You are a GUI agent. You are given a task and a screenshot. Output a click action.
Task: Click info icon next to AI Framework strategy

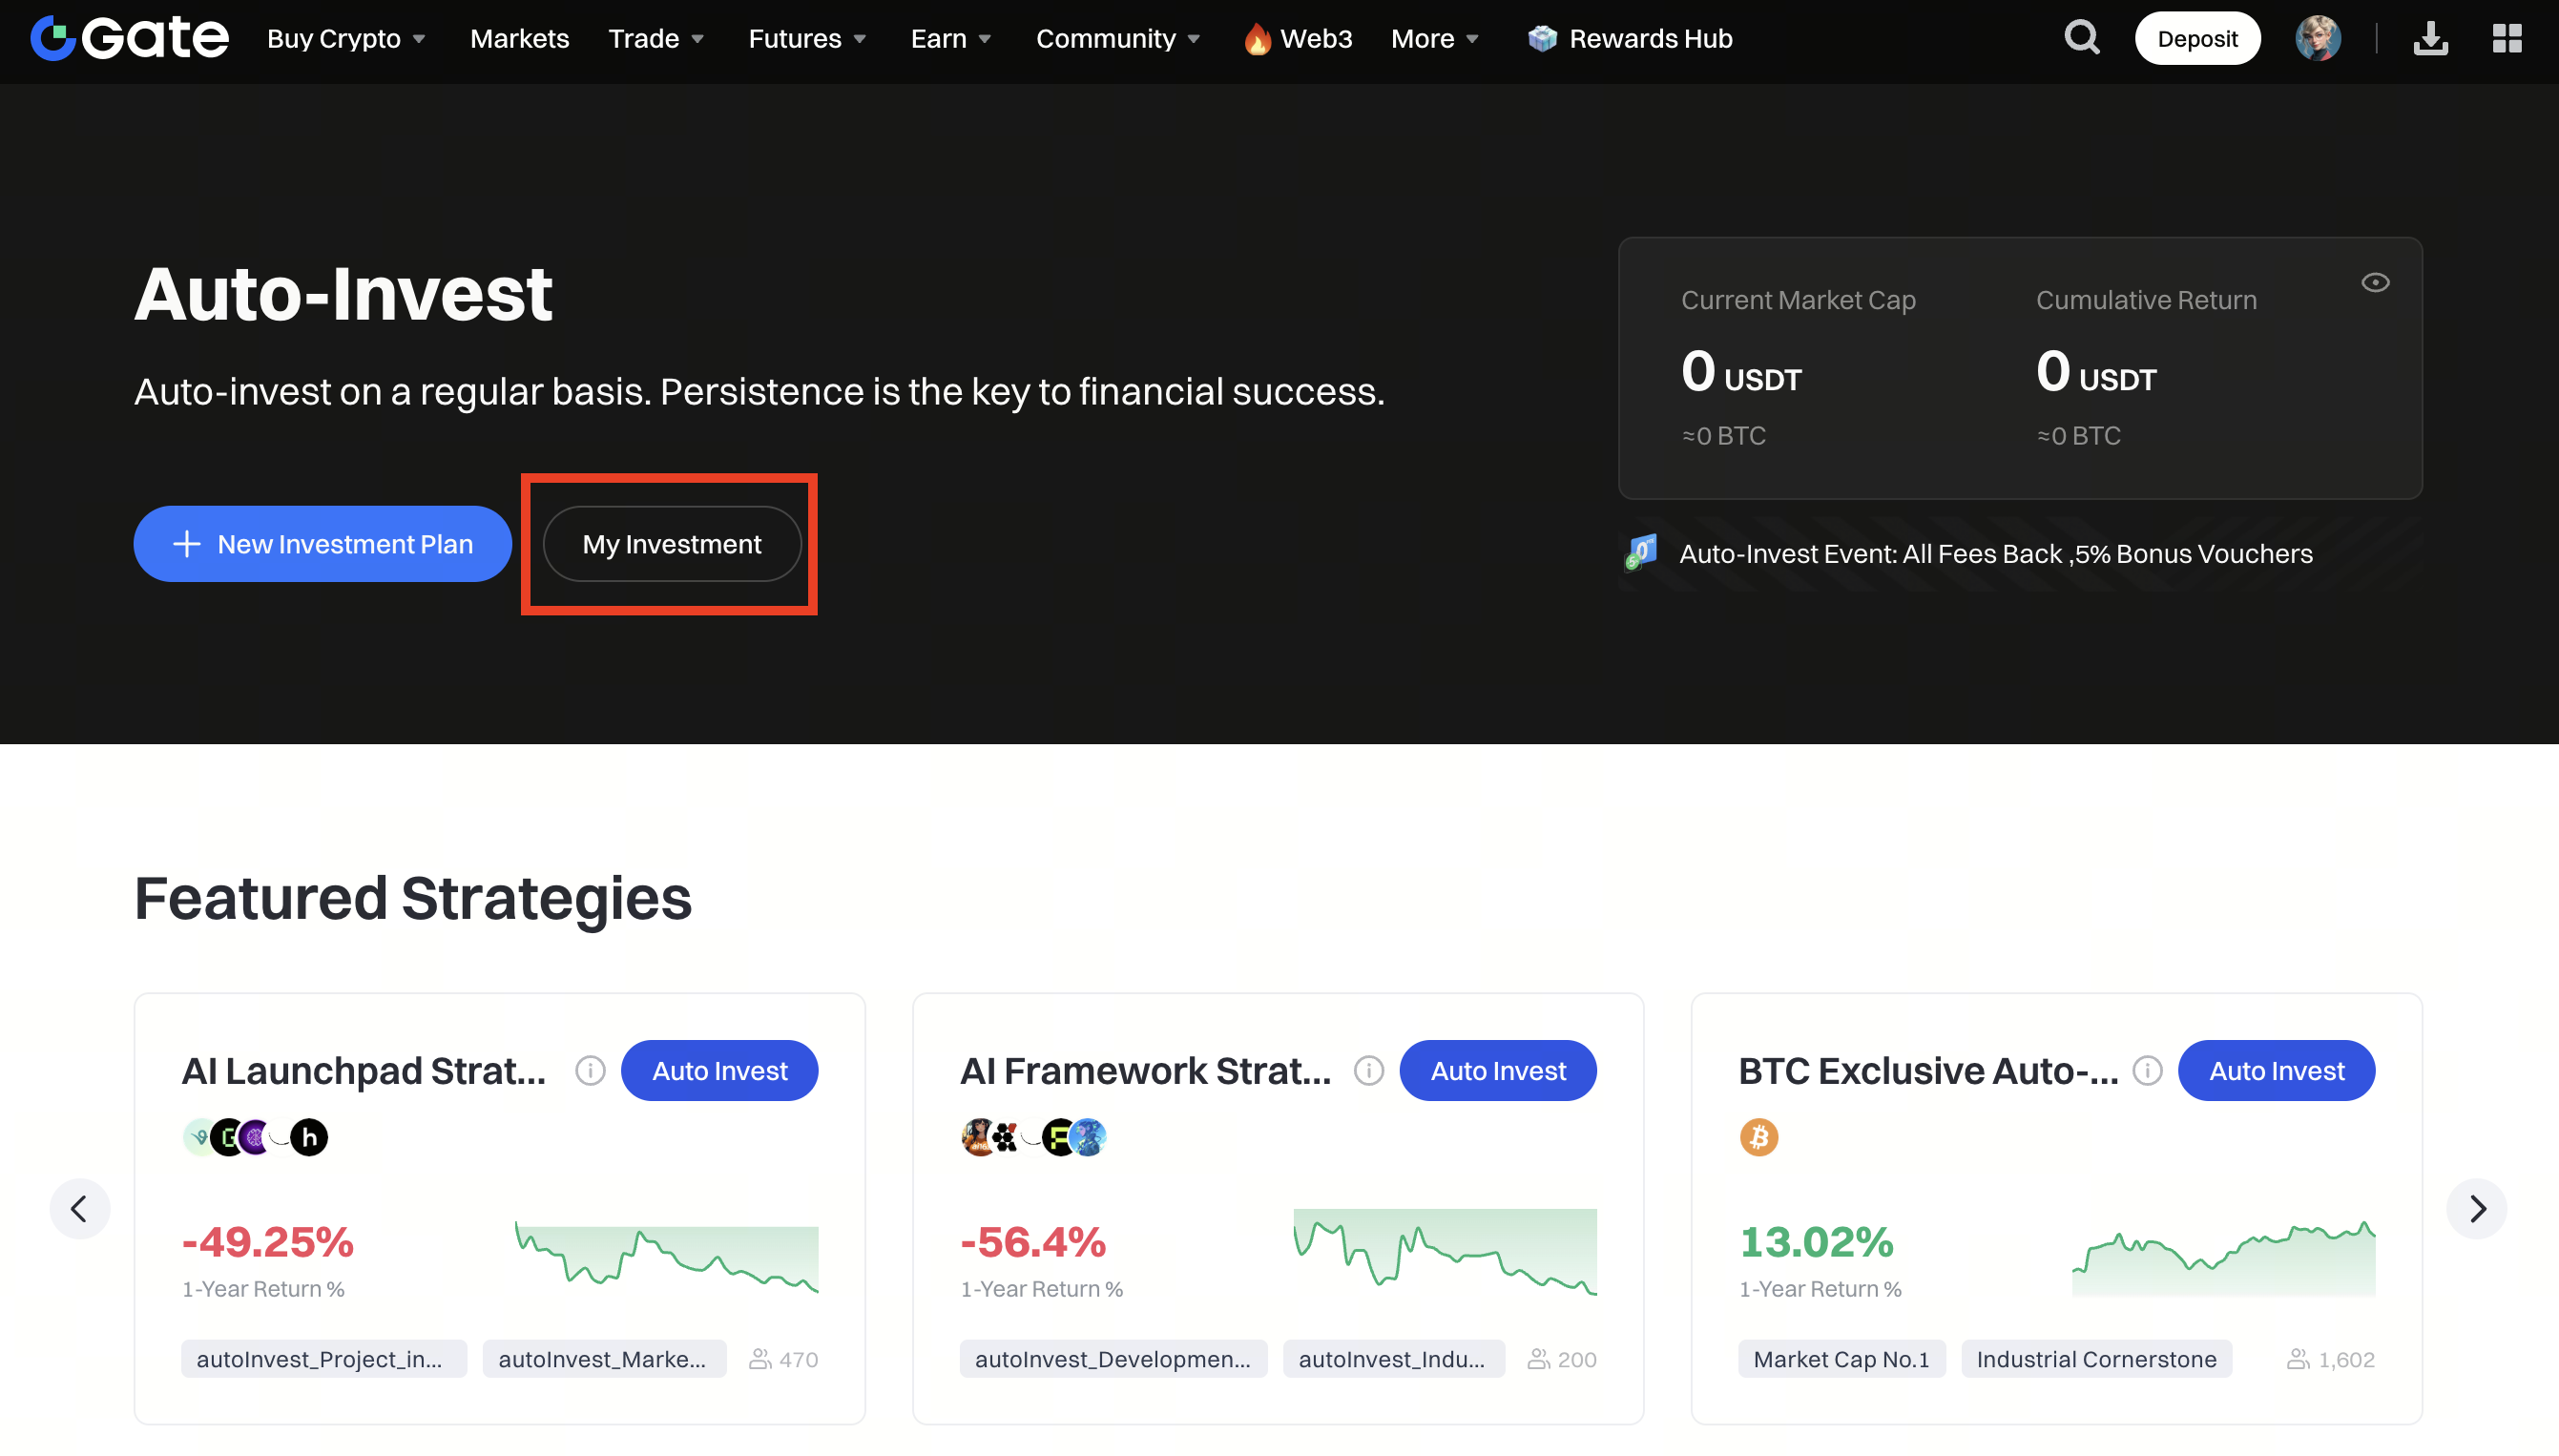1368,1070
